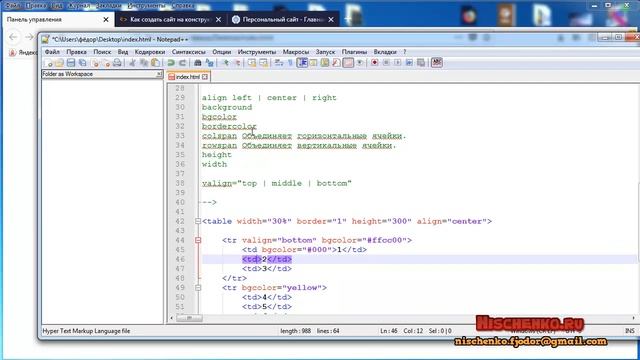The height and width of the screenshot is (360, 640).
Task: Open the Function List icon
Action: [x=336, y=63]
